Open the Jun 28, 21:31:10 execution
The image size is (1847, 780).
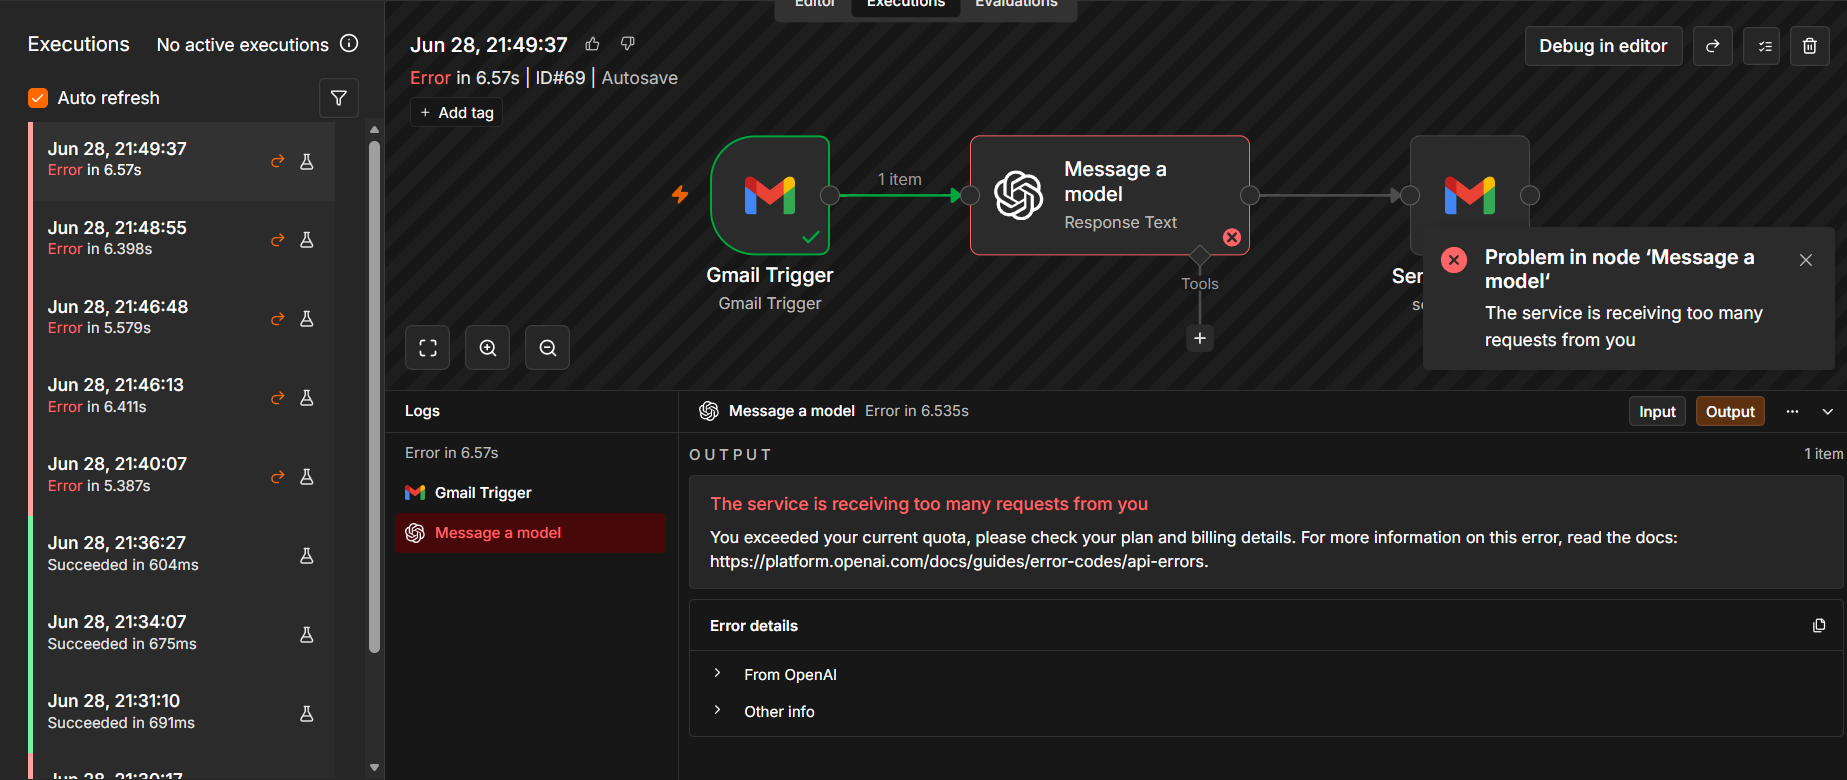[x=182, y=714]
